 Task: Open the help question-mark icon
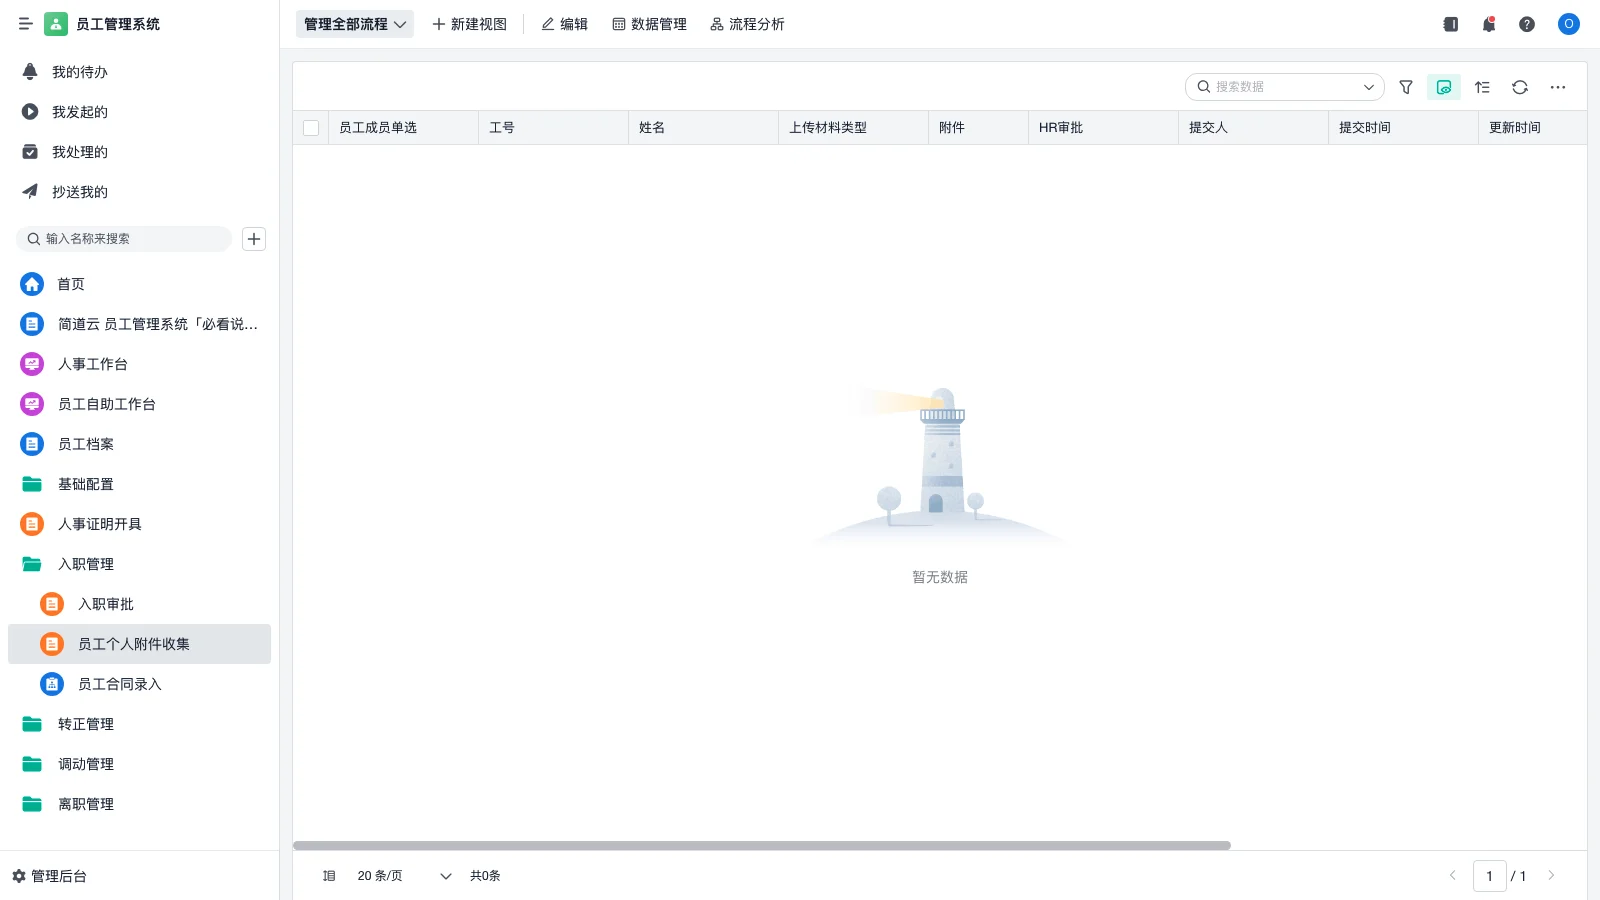point(1527,24)
